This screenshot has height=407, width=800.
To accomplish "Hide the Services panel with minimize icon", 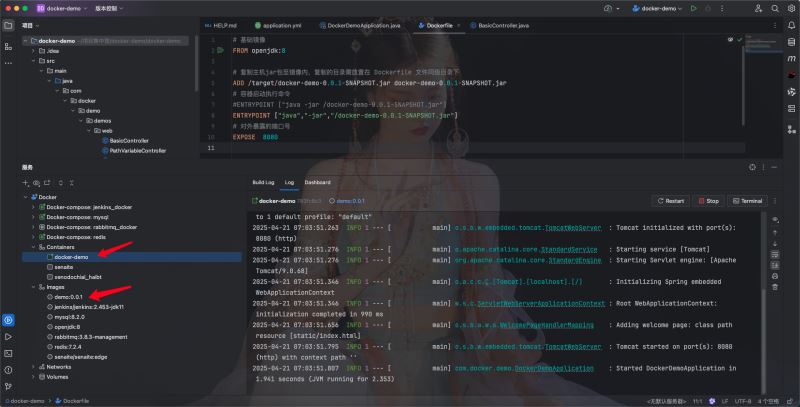I will (774, 167).
